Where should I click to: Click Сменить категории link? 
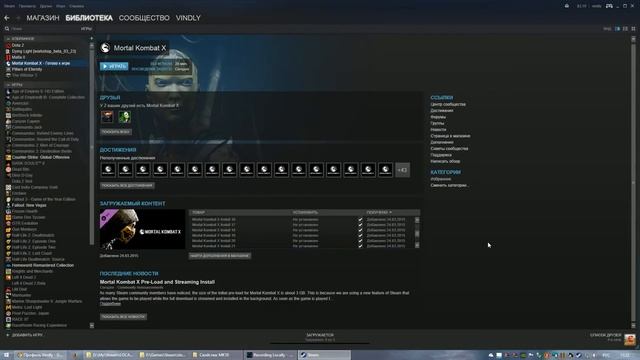449,185
